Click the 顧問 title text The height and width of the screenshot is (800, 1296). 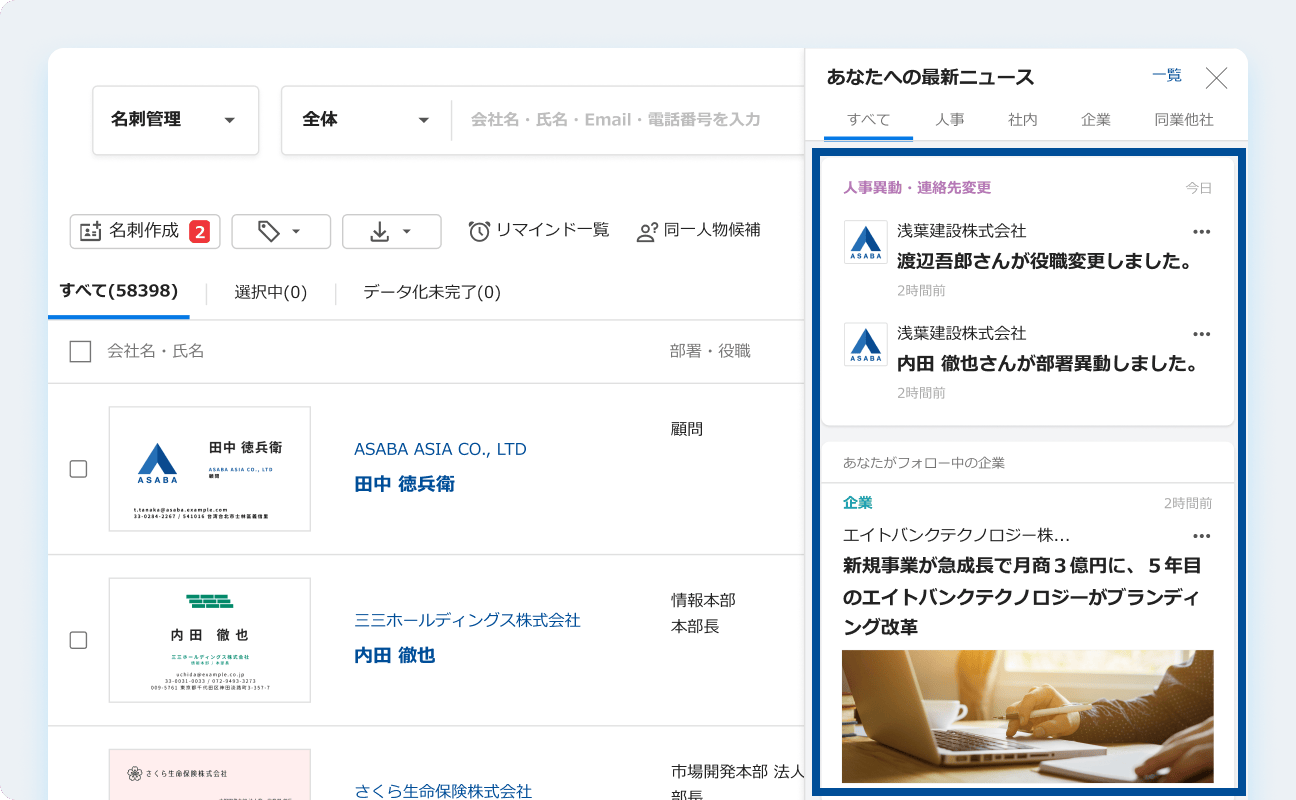pyautogui.click(x=687, y=429)
